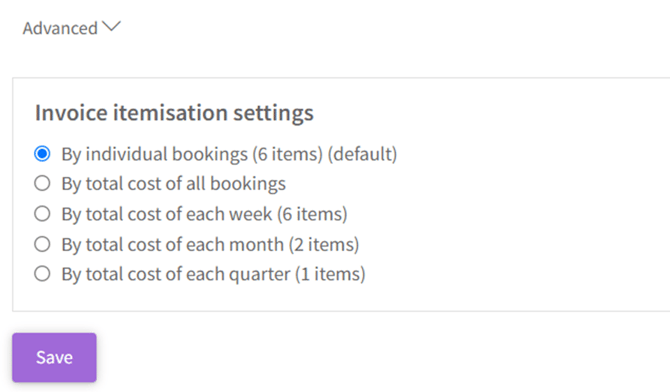
Task: Click '(2 items)' text in monthly option
Action: [324, 245]
